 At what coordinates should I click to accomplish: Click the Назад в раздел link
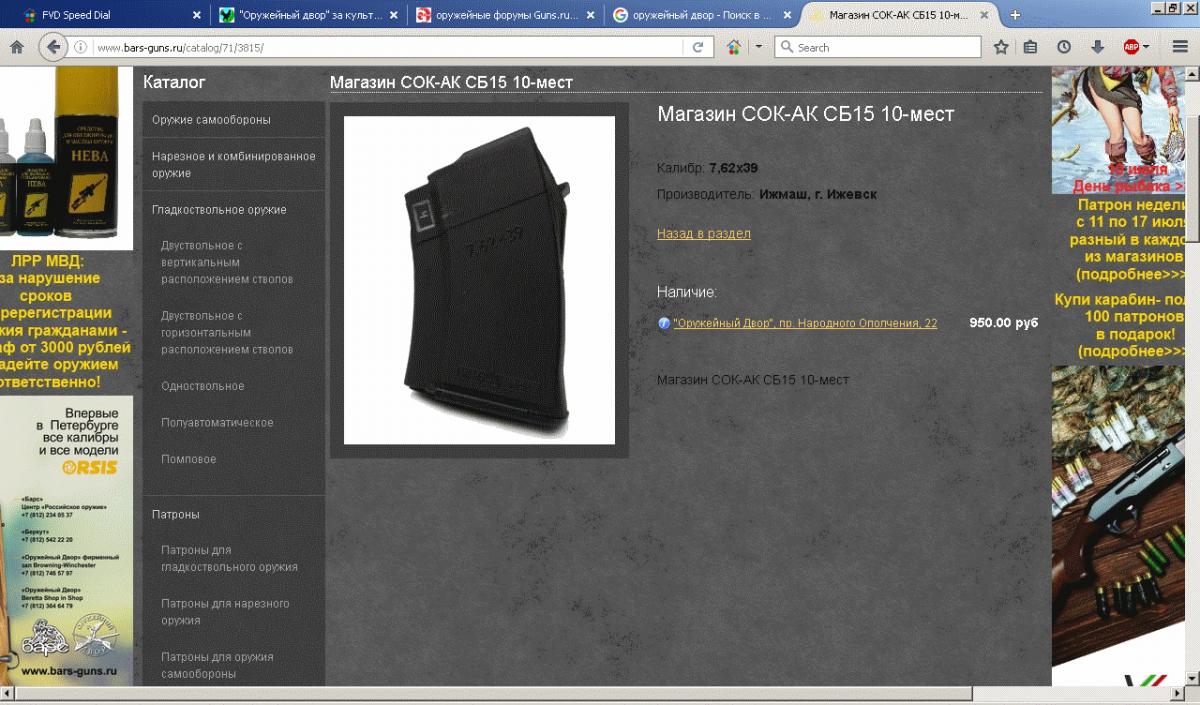[703, 233]
